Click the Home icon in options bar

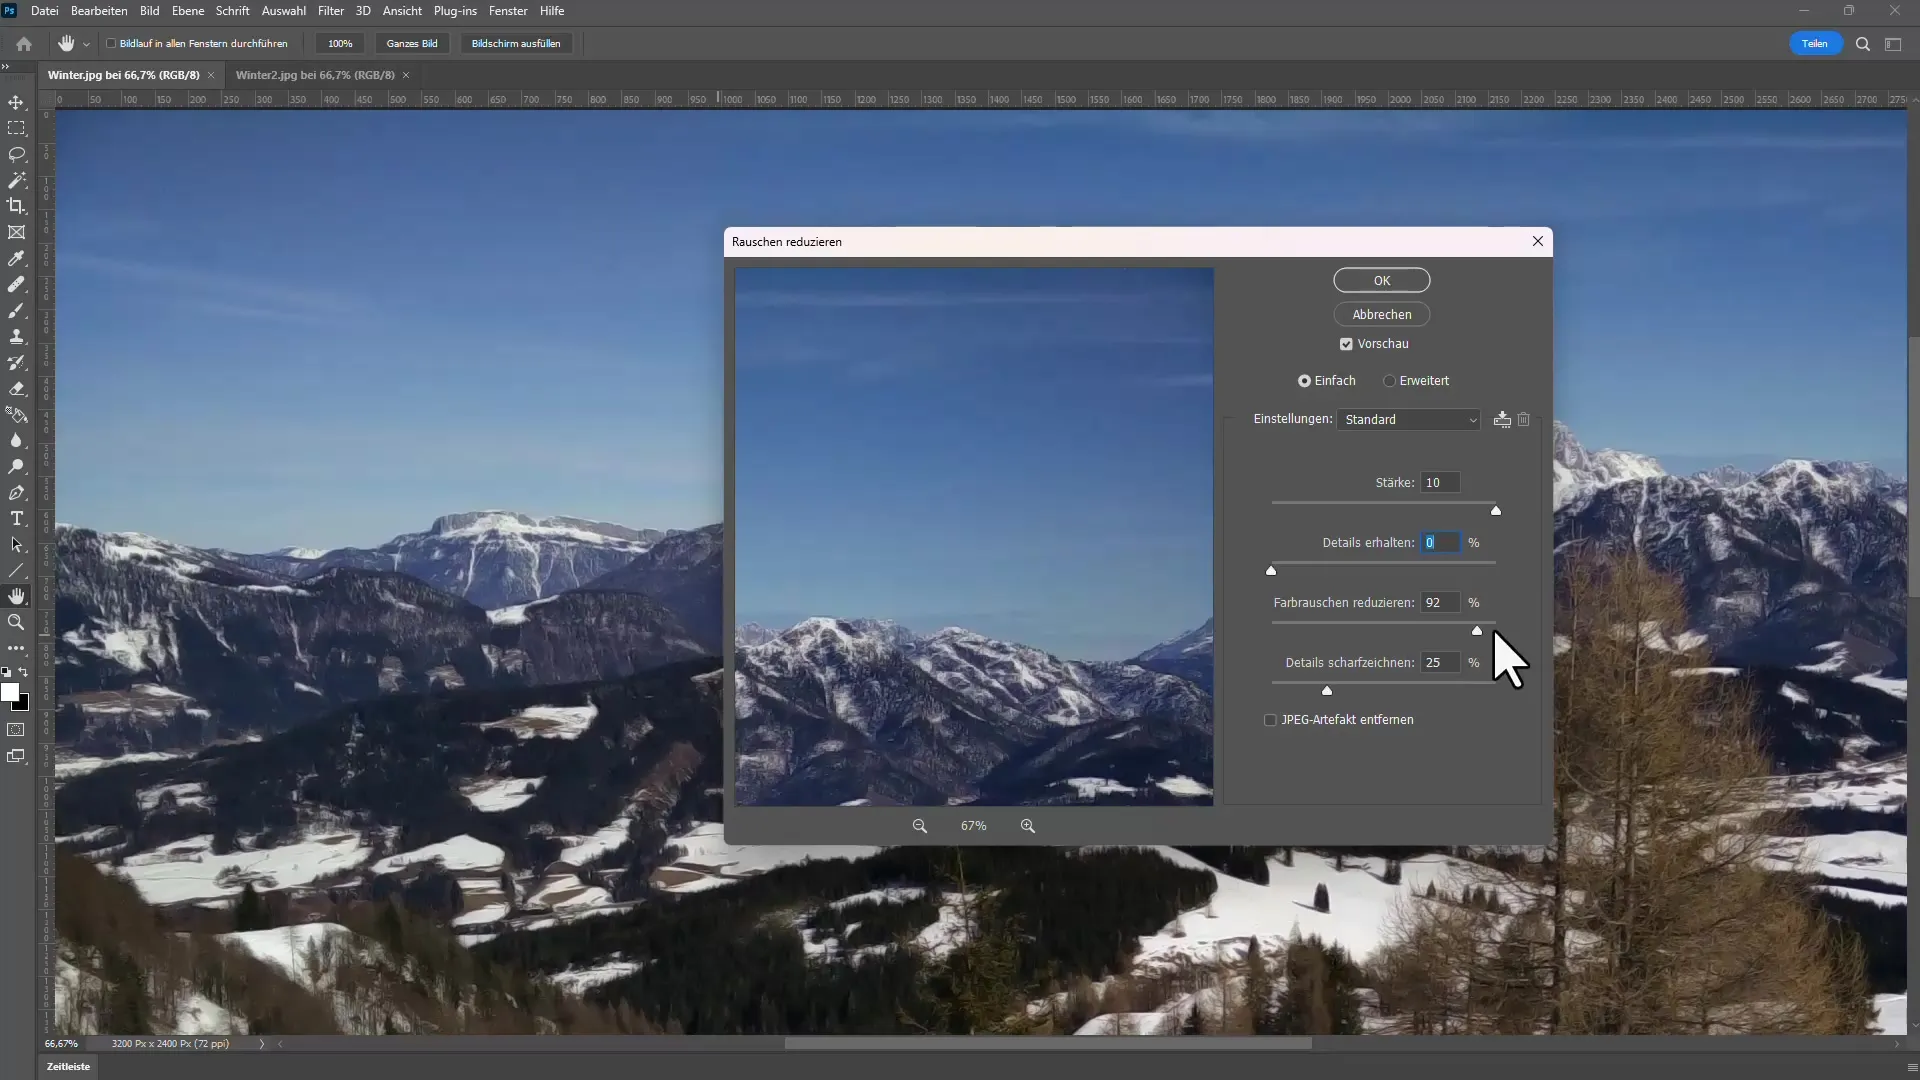pyautogui.click(x=24, y=43)
